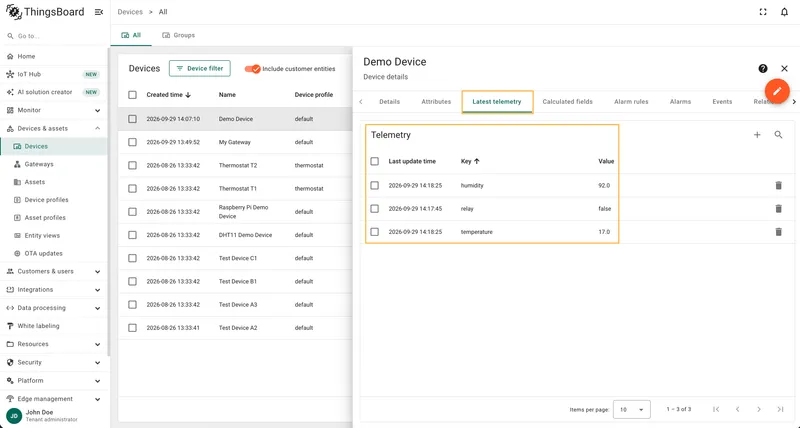Open AI solution creator
This screenshot has height=428, width=800.
[x=54, y=92]
